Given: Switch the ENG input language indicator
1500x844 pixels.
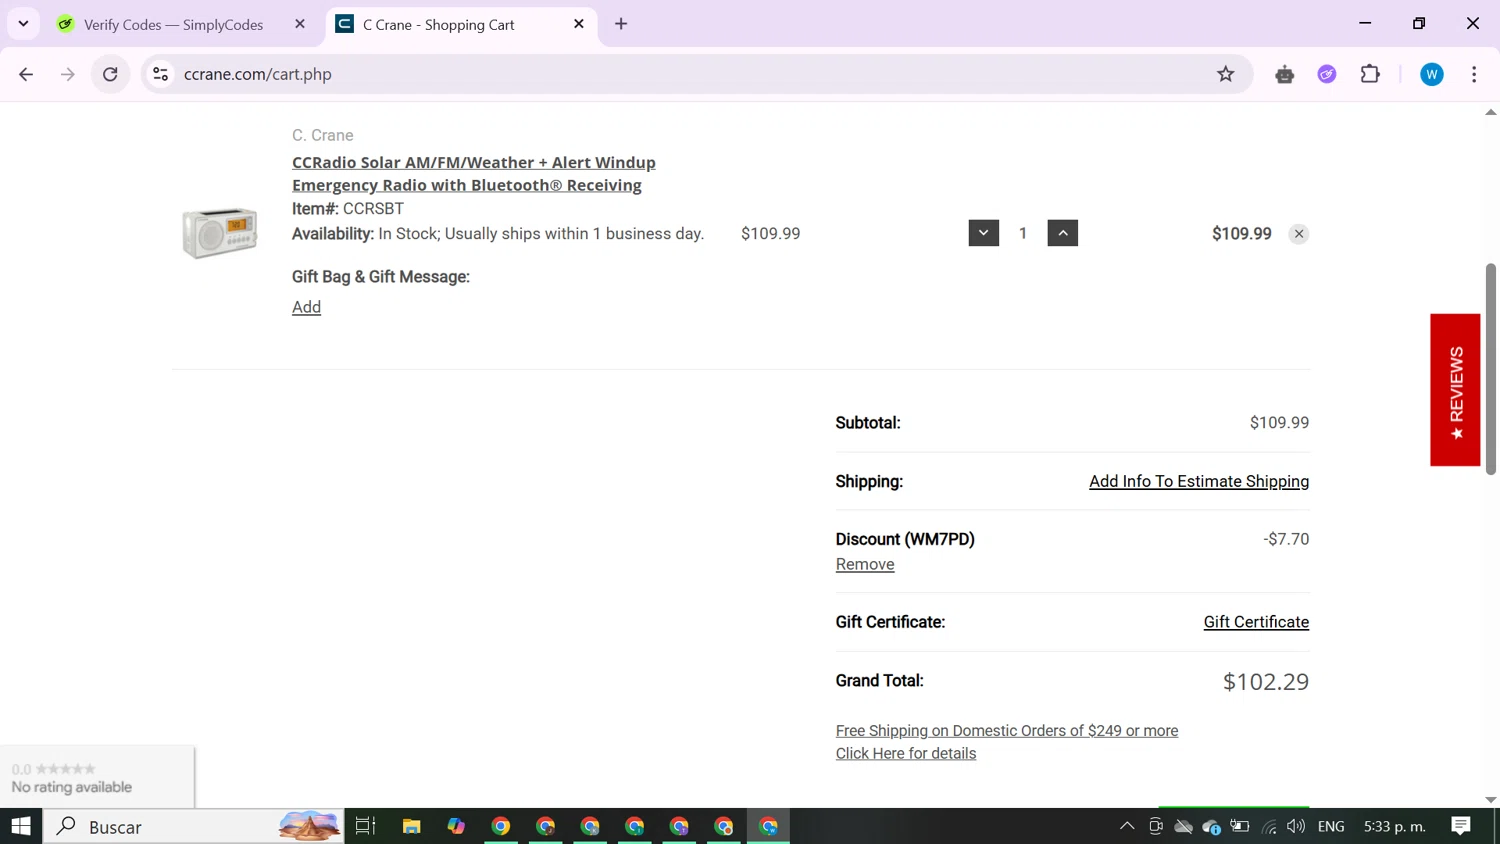Looking at the screenshot, I should coord(1331,826).
